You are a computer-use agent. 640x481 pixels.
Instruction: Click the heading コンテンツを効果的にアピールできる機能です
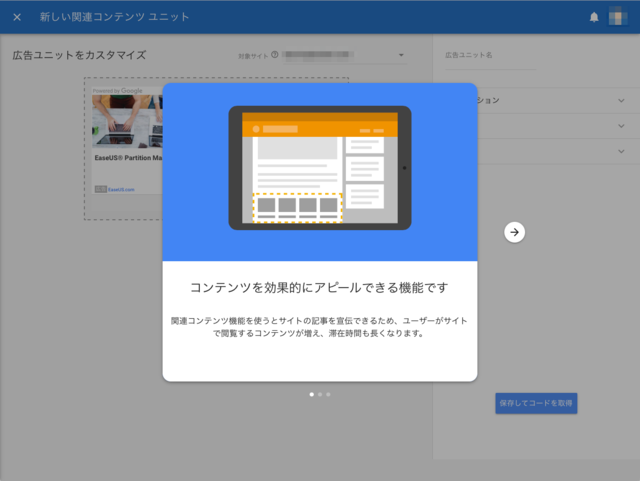tap(319, 287)
